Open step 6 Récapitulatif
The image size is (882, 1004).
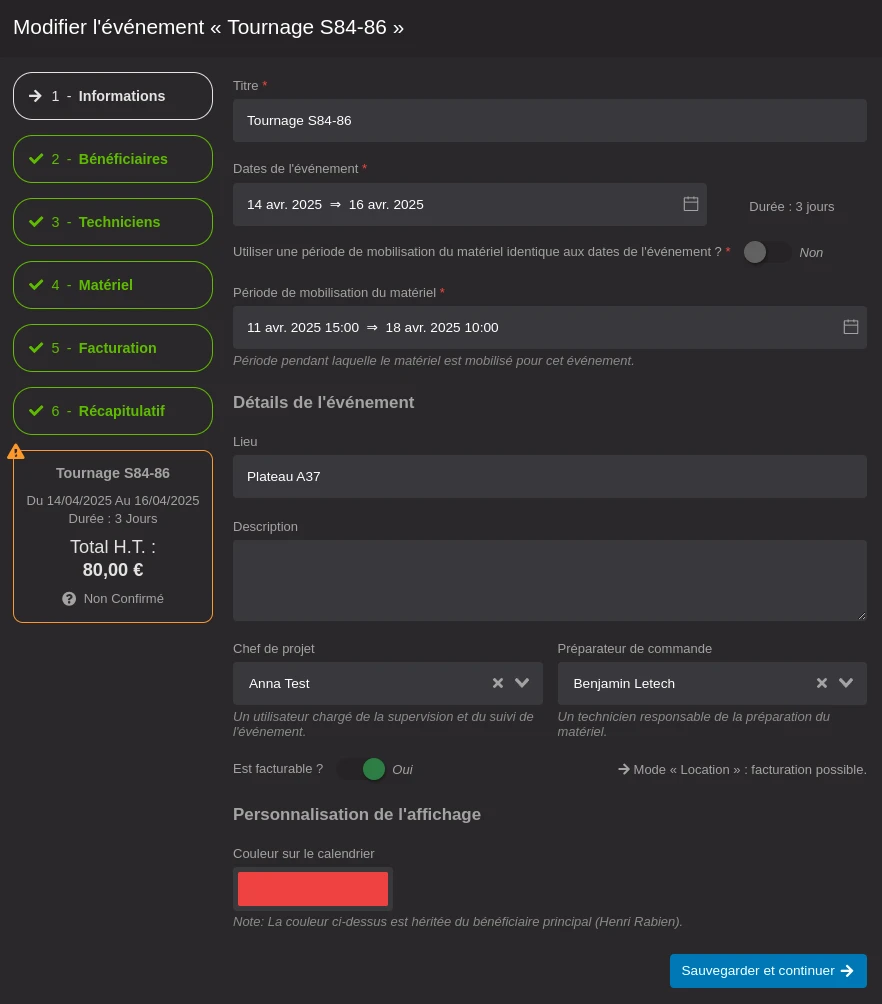tap(113, 411)
